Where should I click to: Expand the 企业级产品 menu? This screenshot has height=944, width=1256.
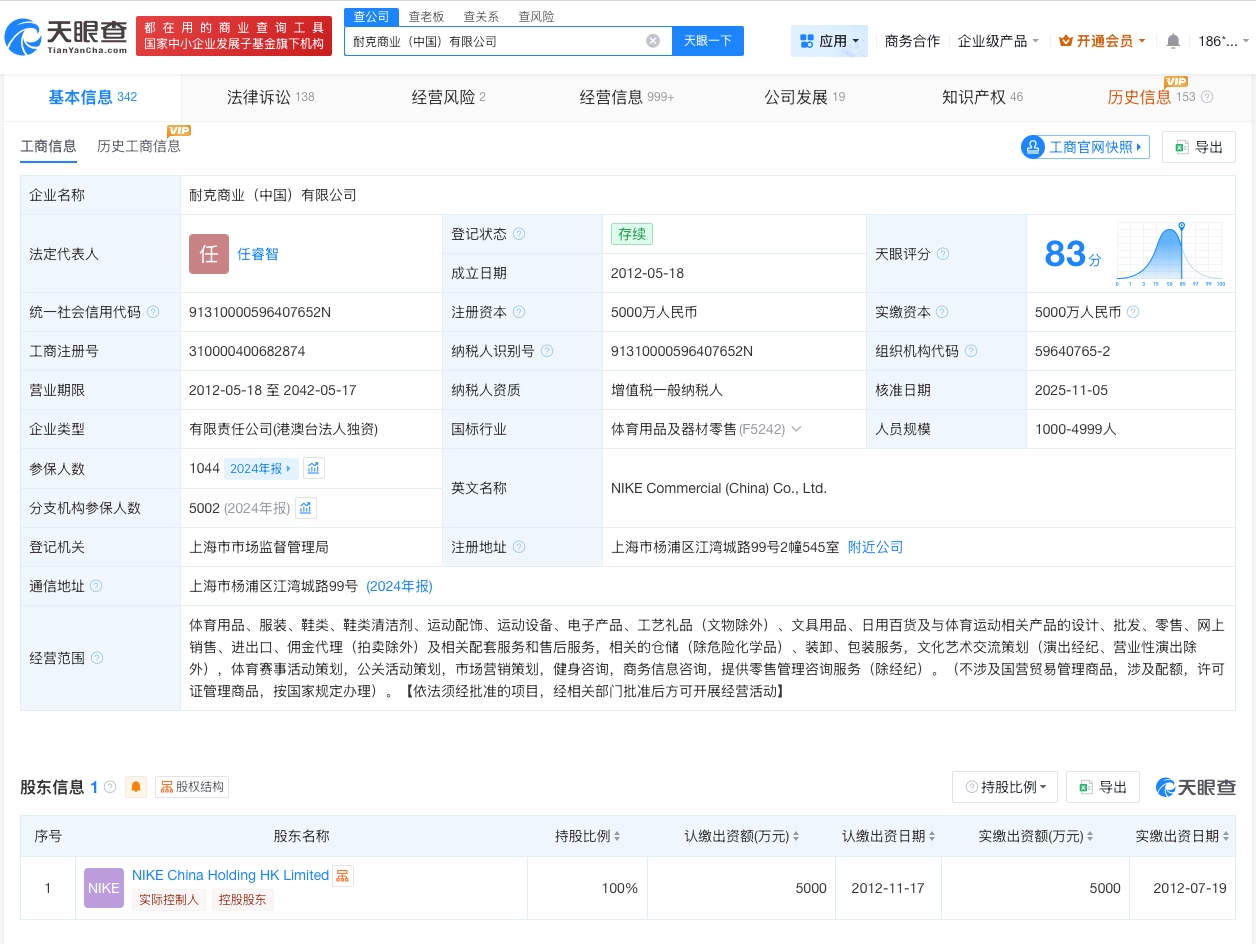coord(998,41)
